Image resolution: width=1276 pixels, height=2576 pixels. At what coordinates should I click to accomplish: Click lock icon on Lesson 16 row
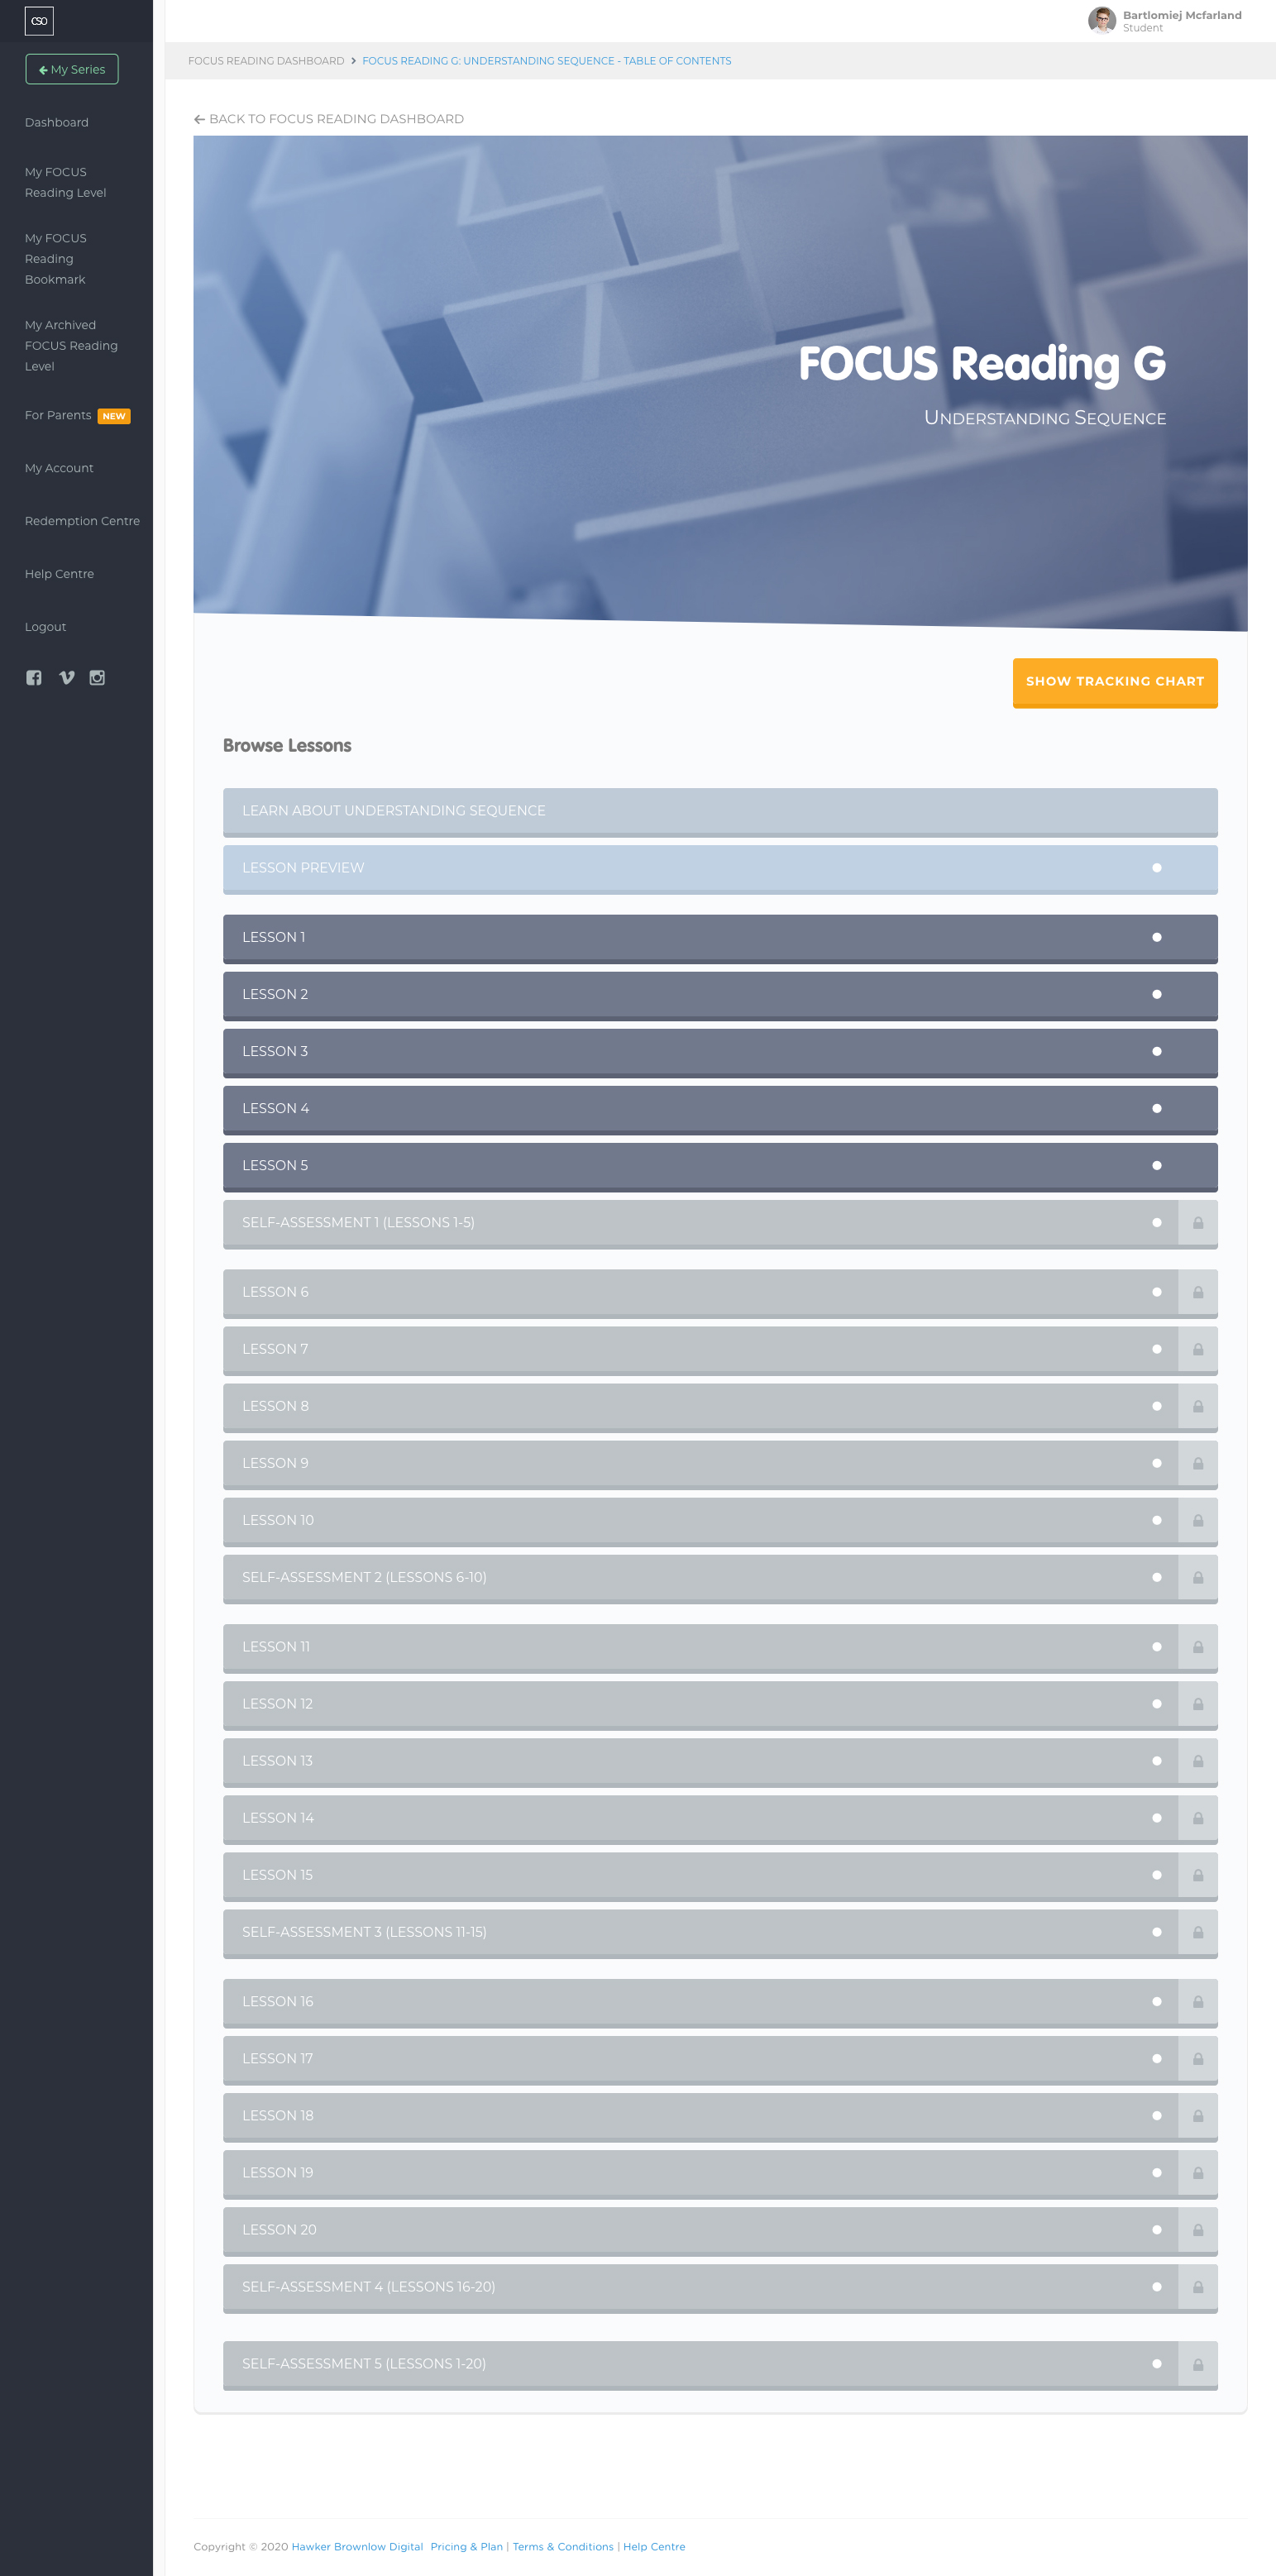(x=1197, y=2002)
